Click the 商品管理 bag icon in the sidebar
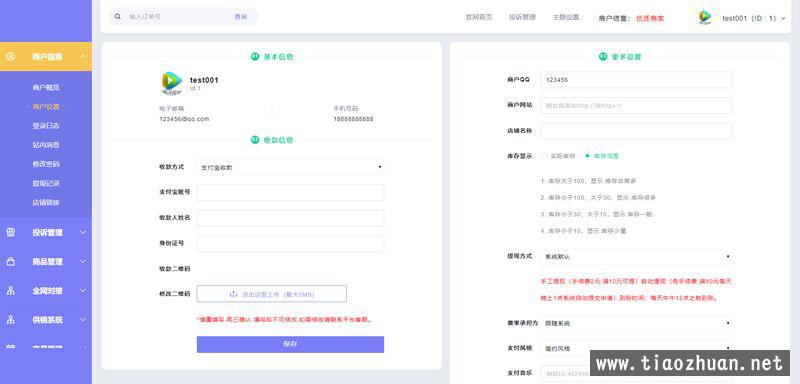The height and width of the screenshot is (384, 800). [11, 262]
